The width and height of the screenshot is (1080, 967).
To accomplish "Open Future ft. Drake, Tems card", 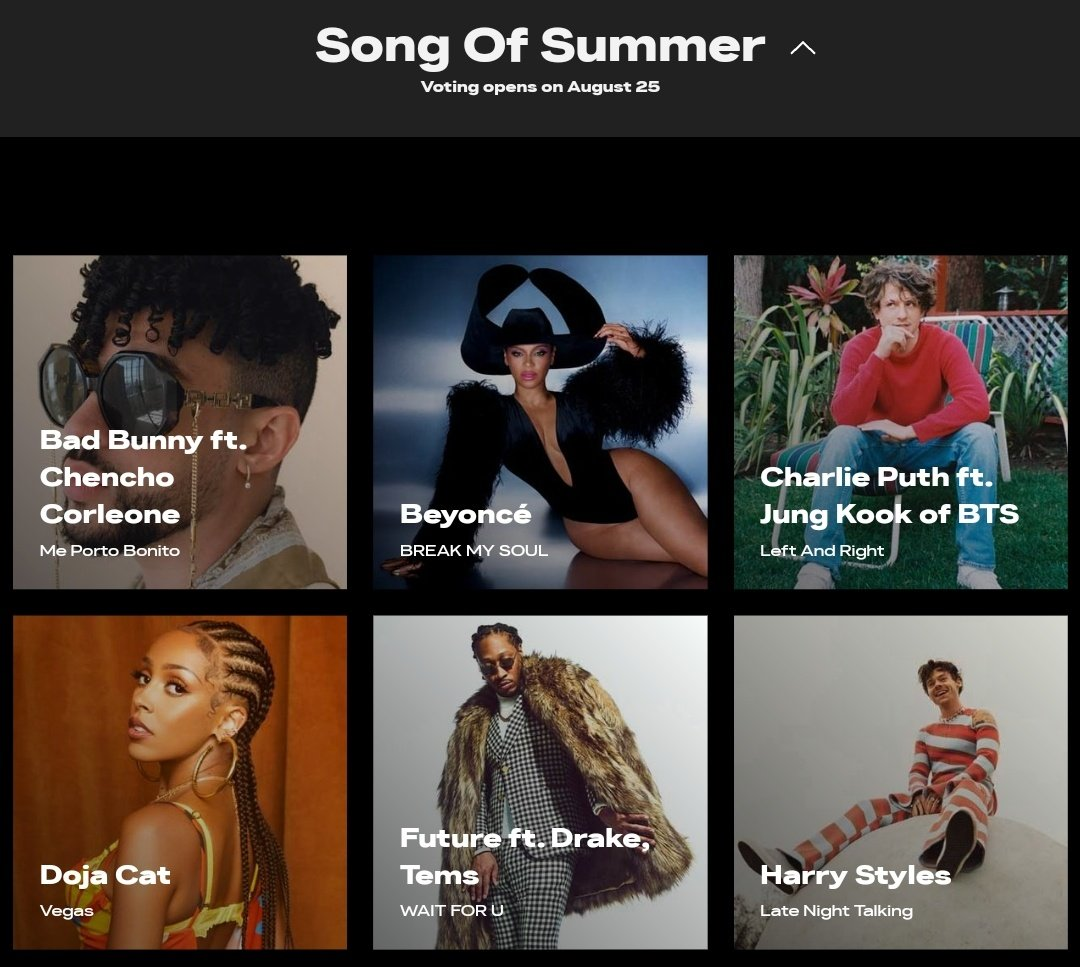I will click(540, 782).
